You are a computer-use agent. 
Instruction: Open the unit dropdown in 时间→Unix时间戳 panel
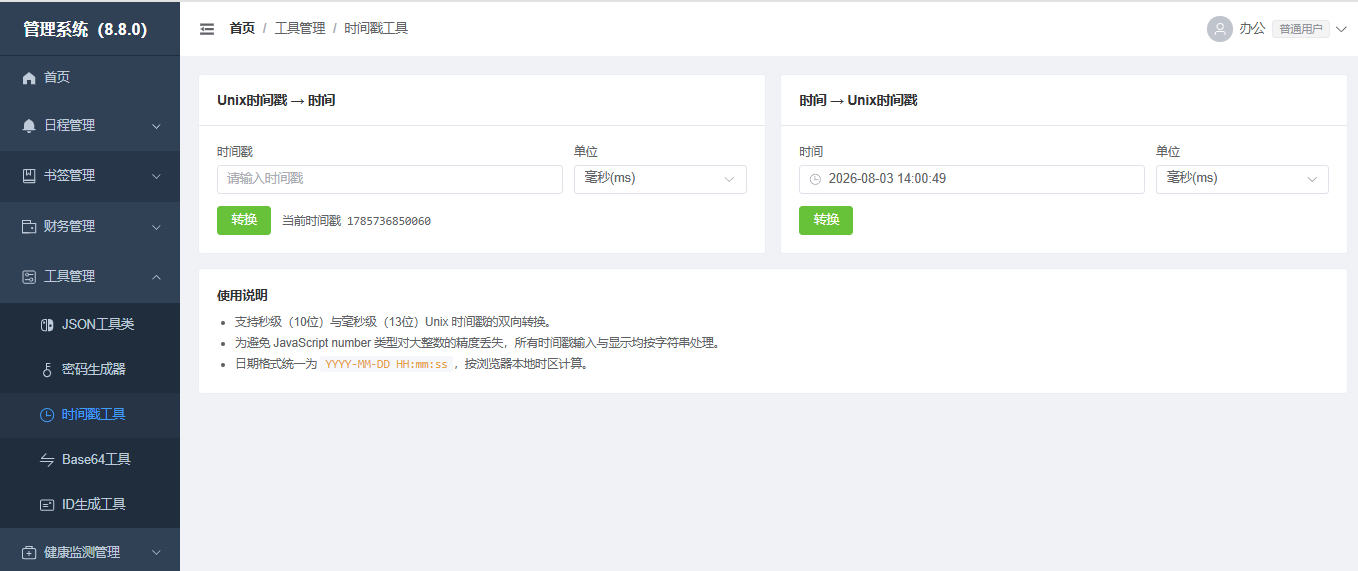click(x=1242, y=179)
